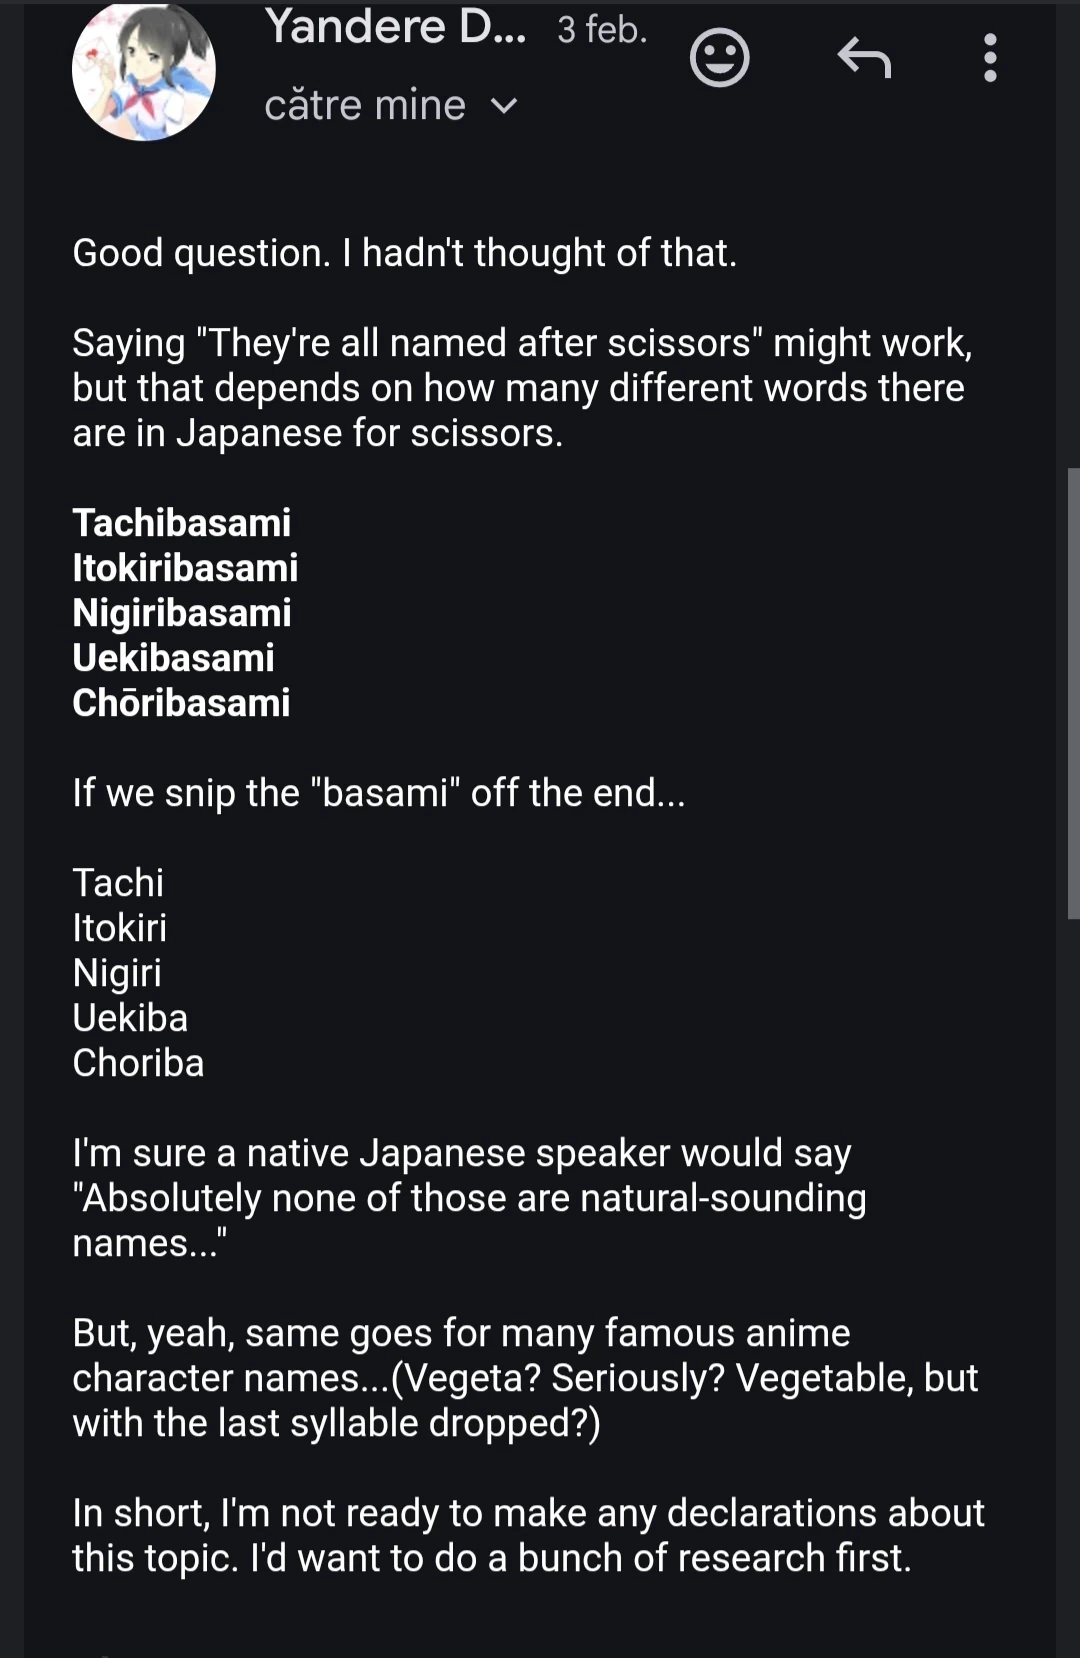Open the sender's profile avatar
The height and width of the screenshot is (1658, 1080).
[x=144, y=70]
